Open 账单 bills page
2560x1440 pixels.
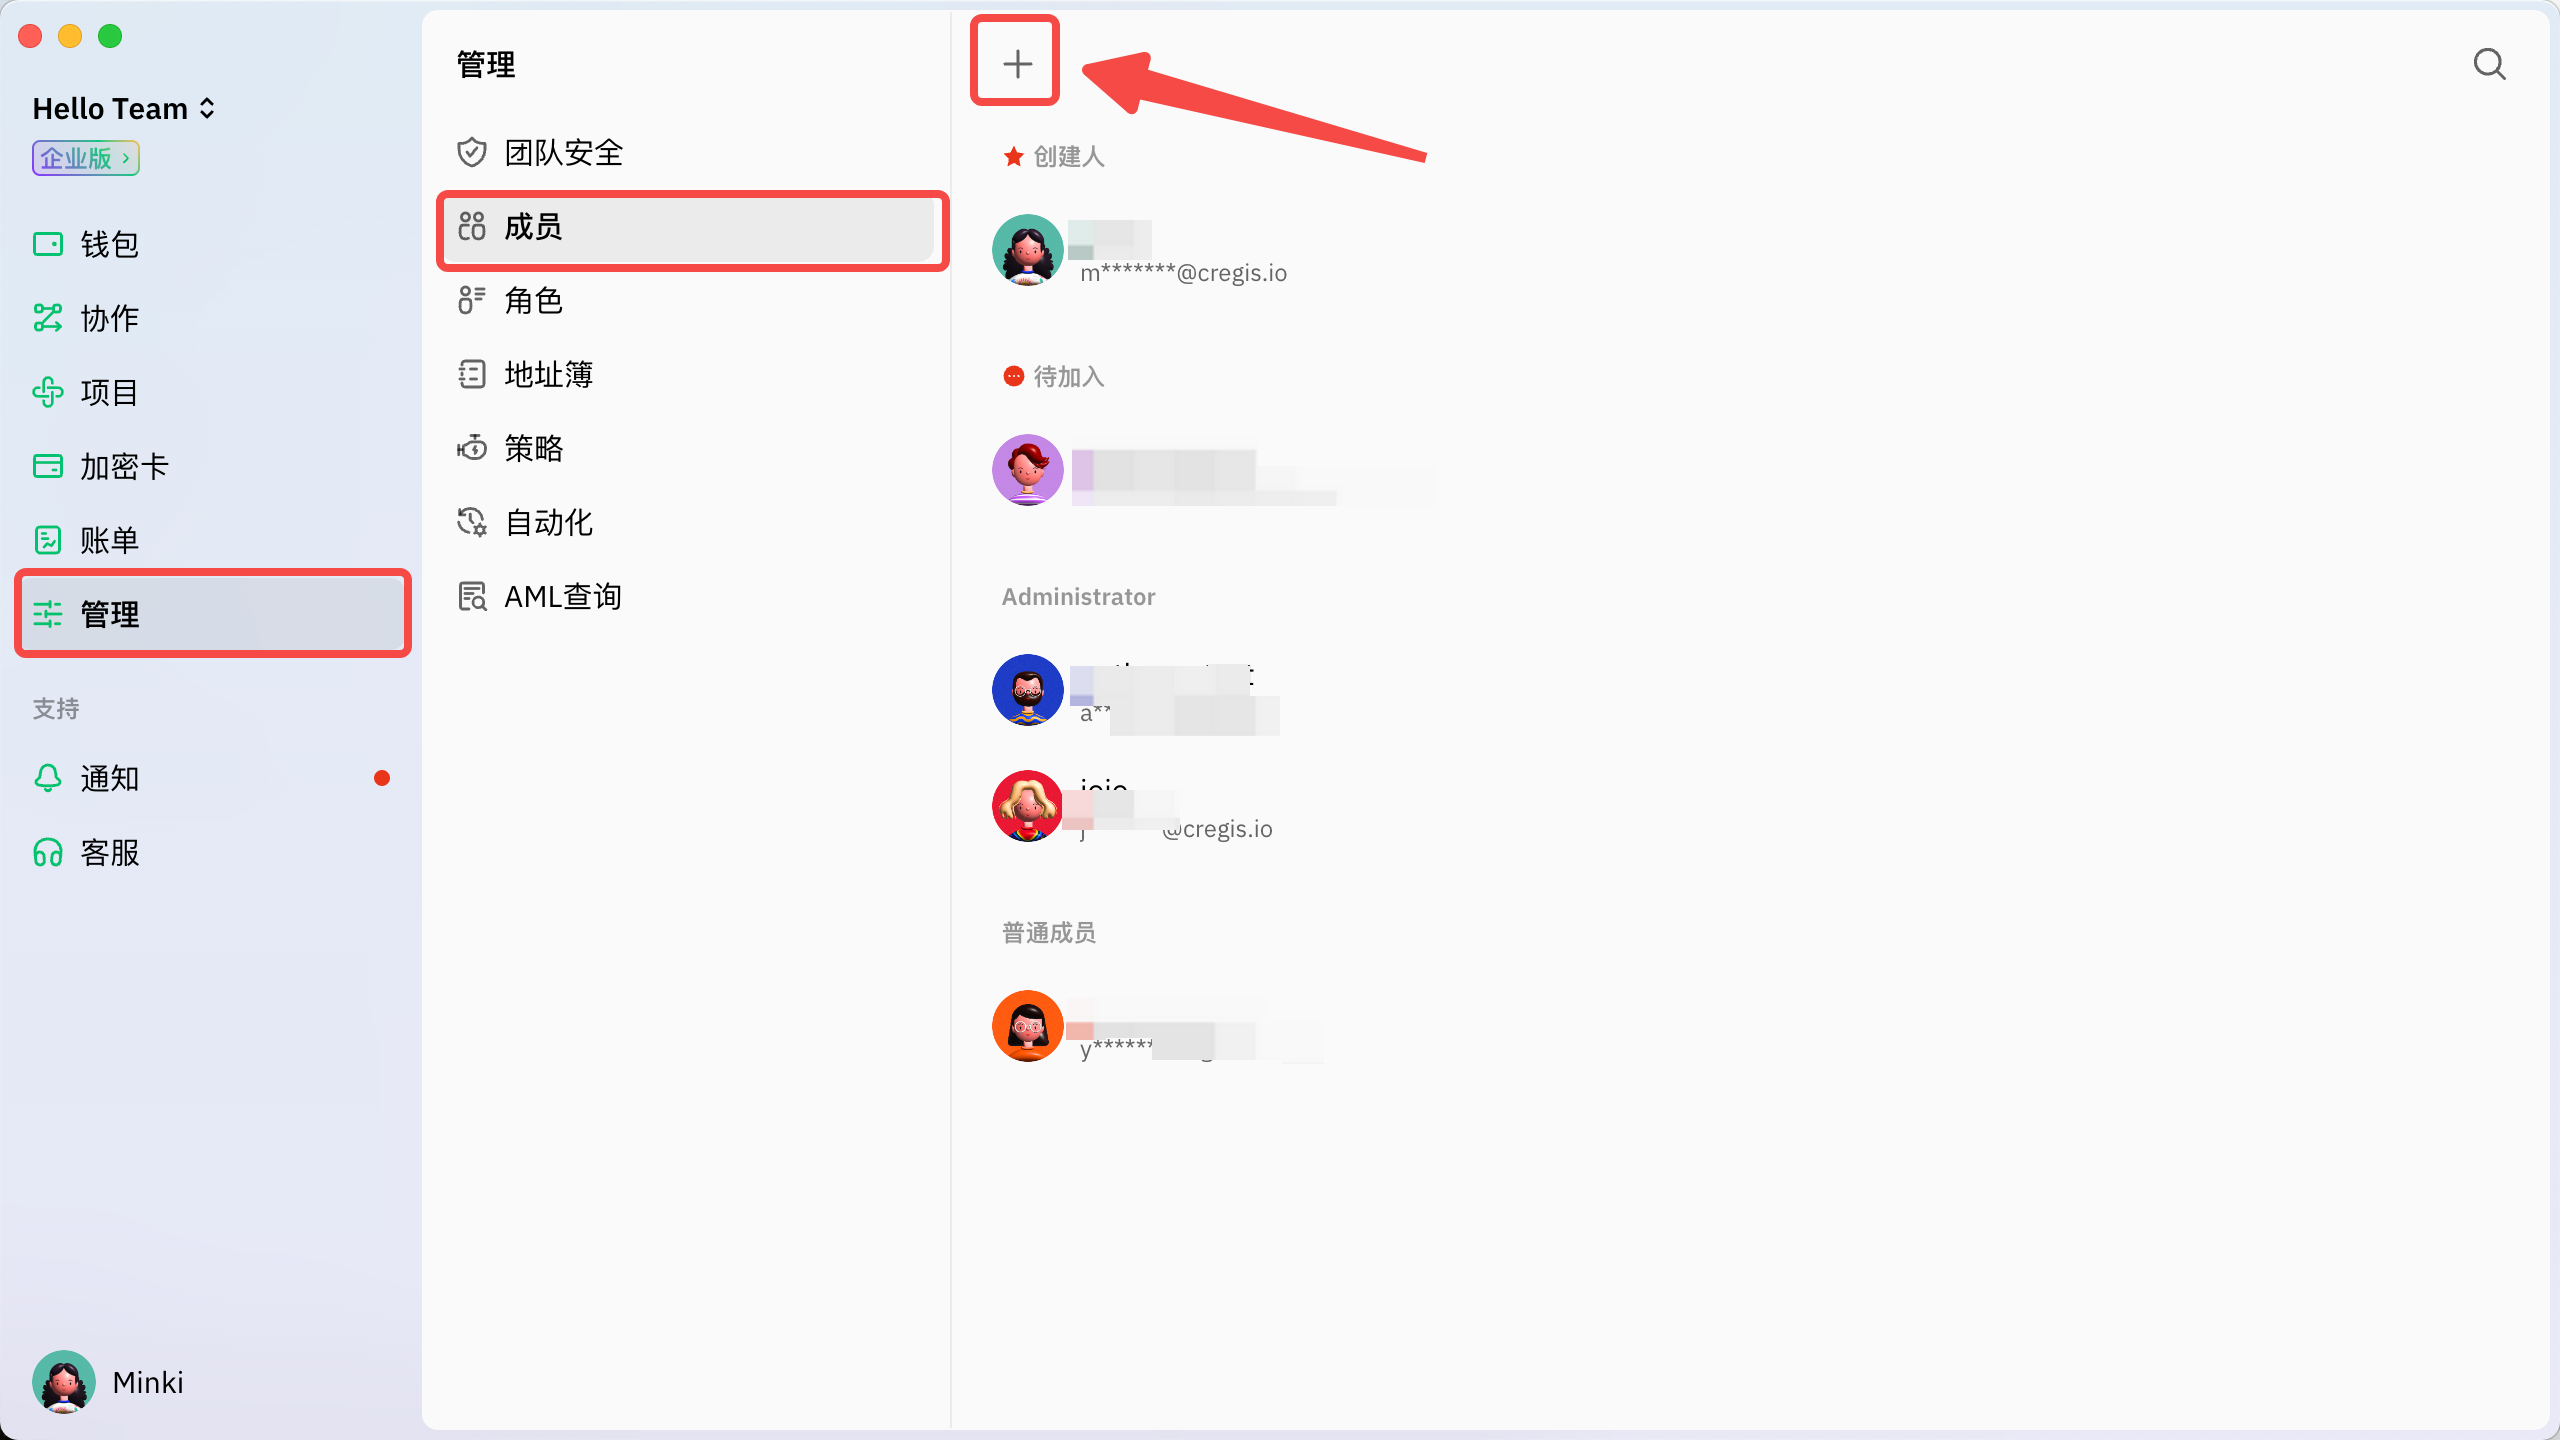(x=108, y=540)
